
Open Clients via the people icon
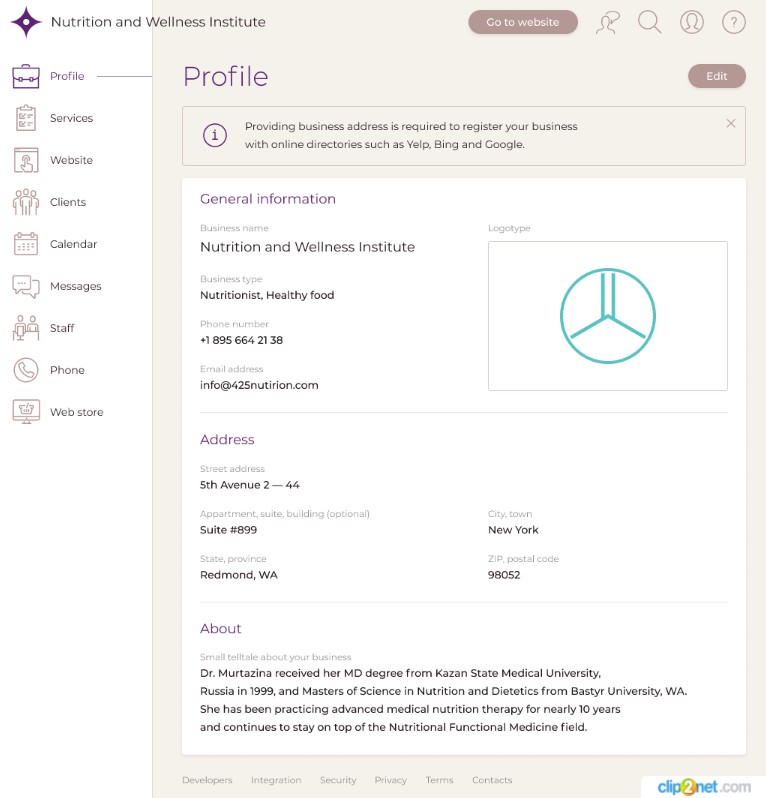coord(26,202)
